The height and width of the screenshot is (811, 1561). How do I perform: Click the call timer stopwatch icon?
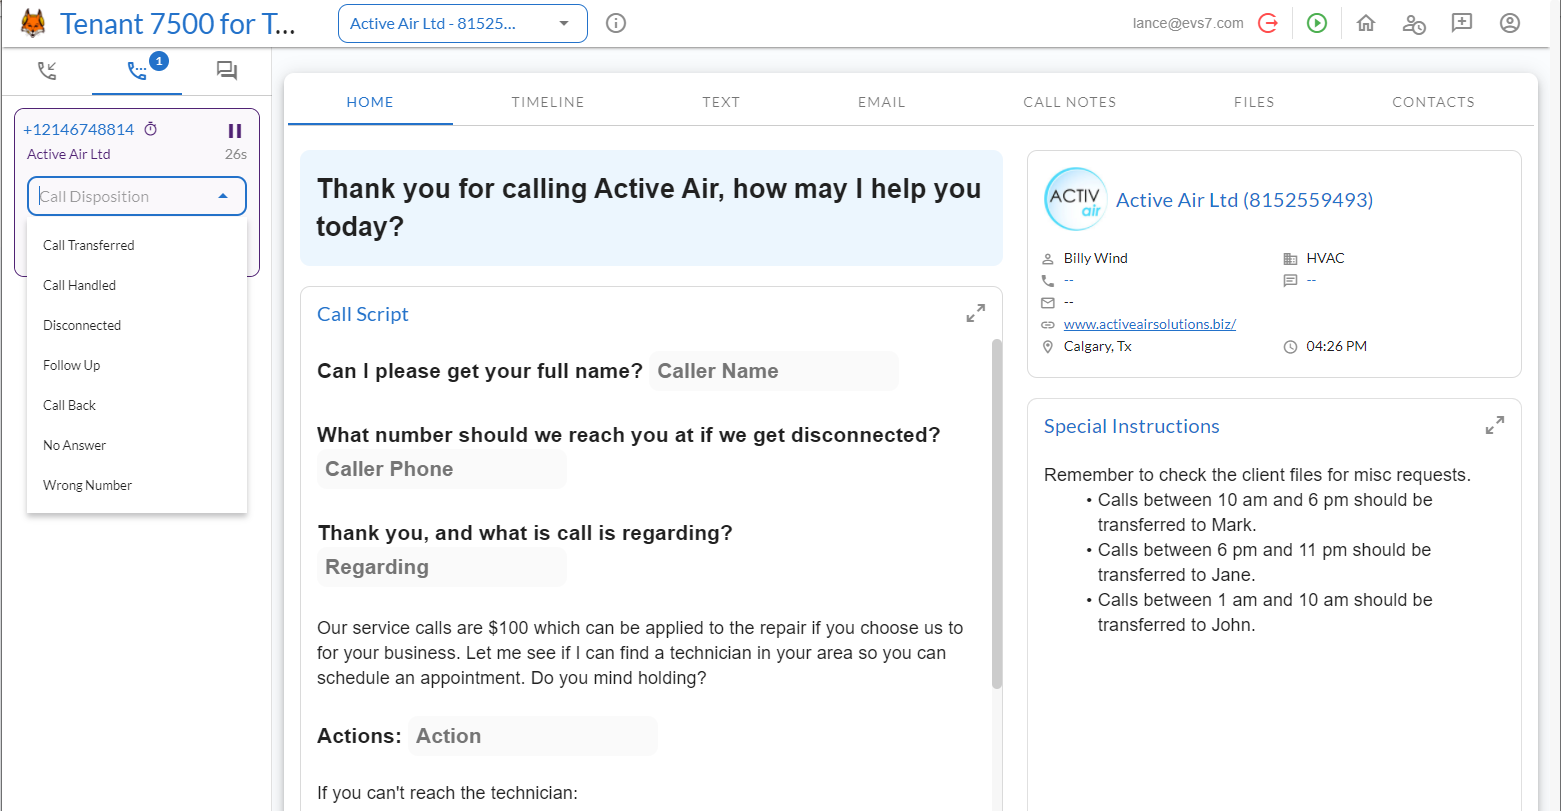(x=152, y=129)
